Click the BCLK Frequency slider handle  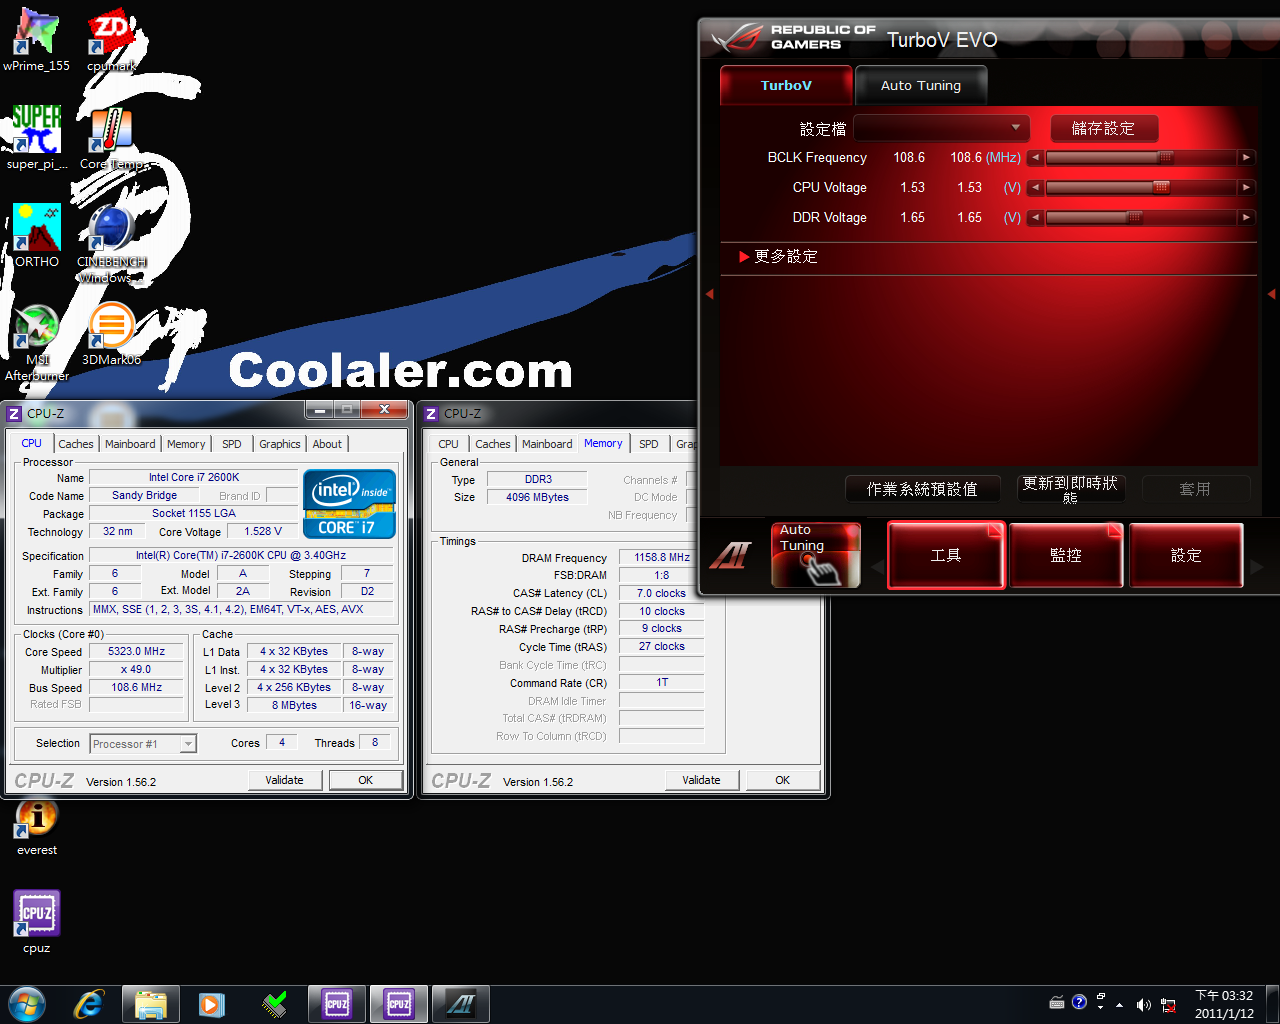click(1165, 158)
